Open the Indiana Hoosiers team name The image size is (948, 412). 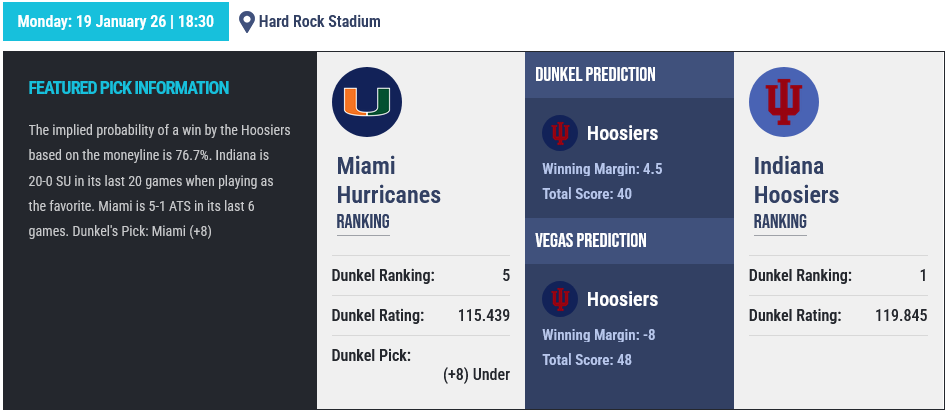tap(796, 180)
